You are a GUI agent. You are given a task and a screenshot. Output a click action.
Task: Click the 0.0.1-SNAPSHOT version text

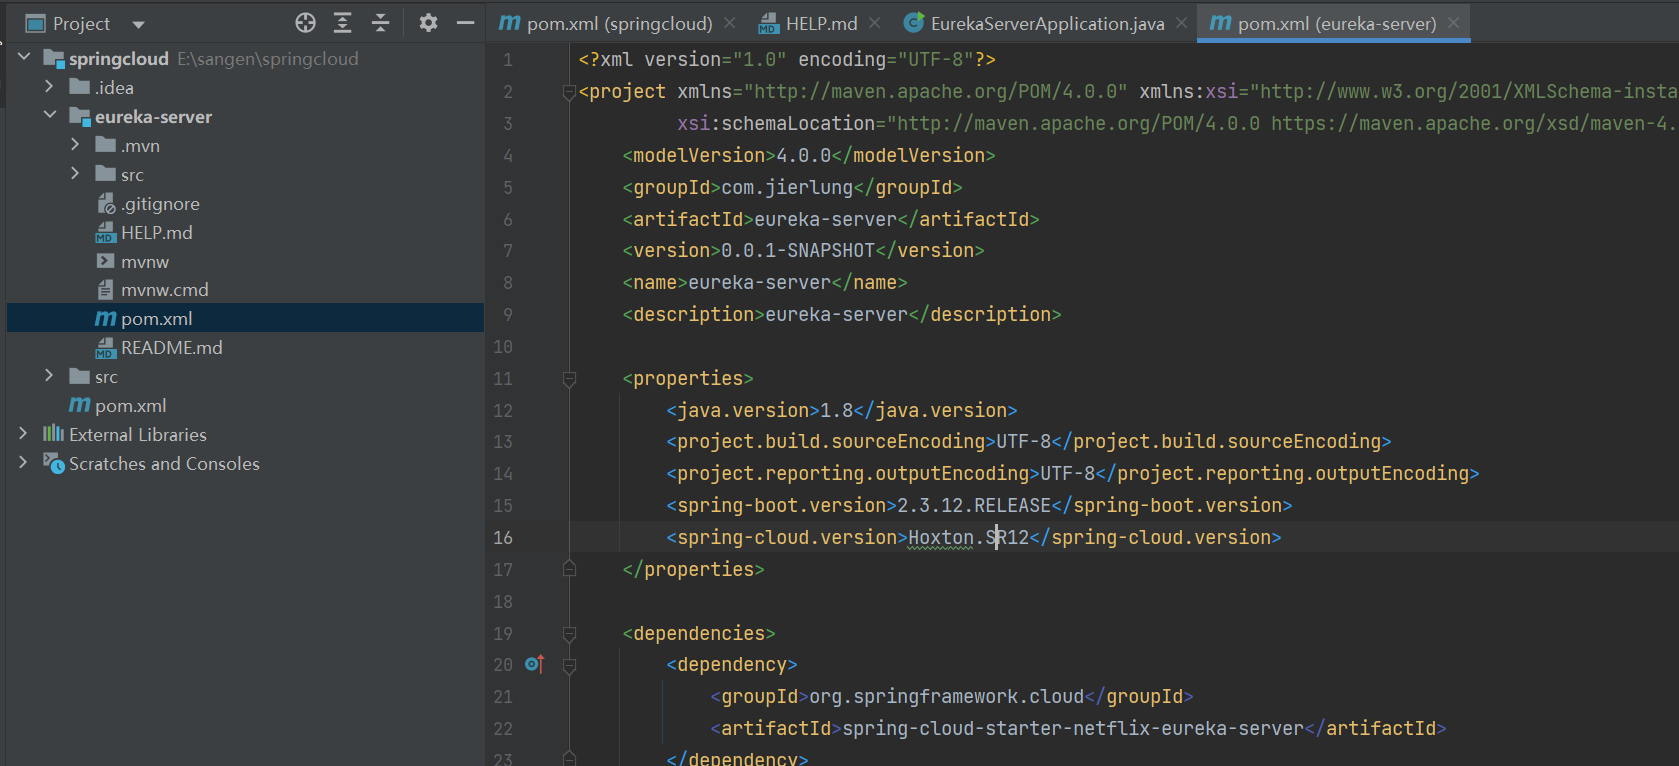(x=798, y=250)
